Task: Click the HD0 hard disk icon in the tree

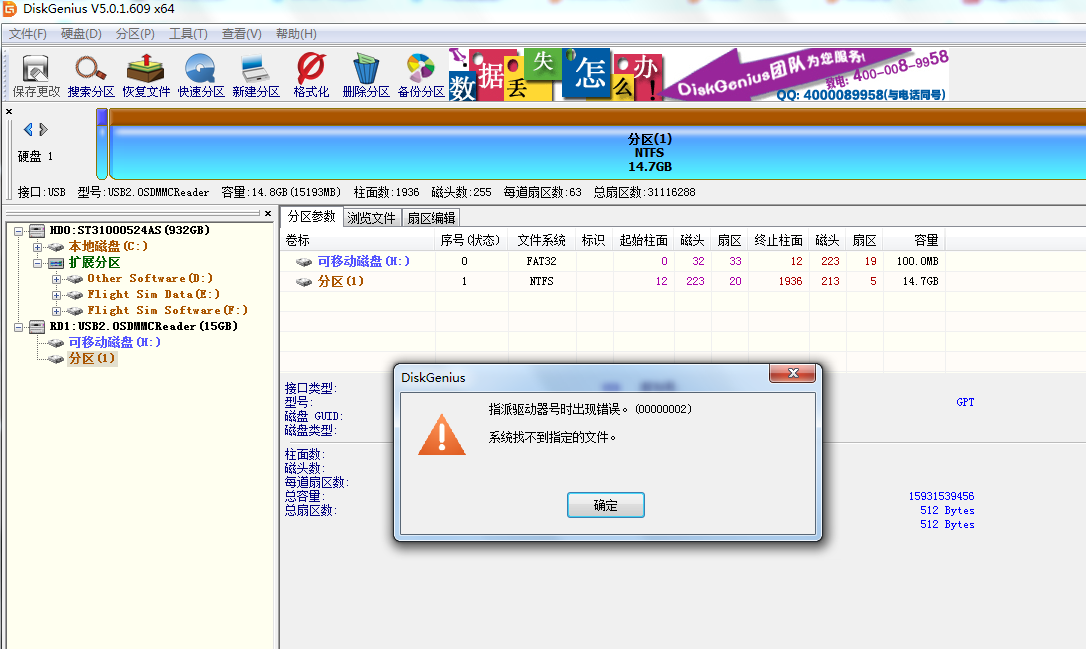Action: point(37,231)
